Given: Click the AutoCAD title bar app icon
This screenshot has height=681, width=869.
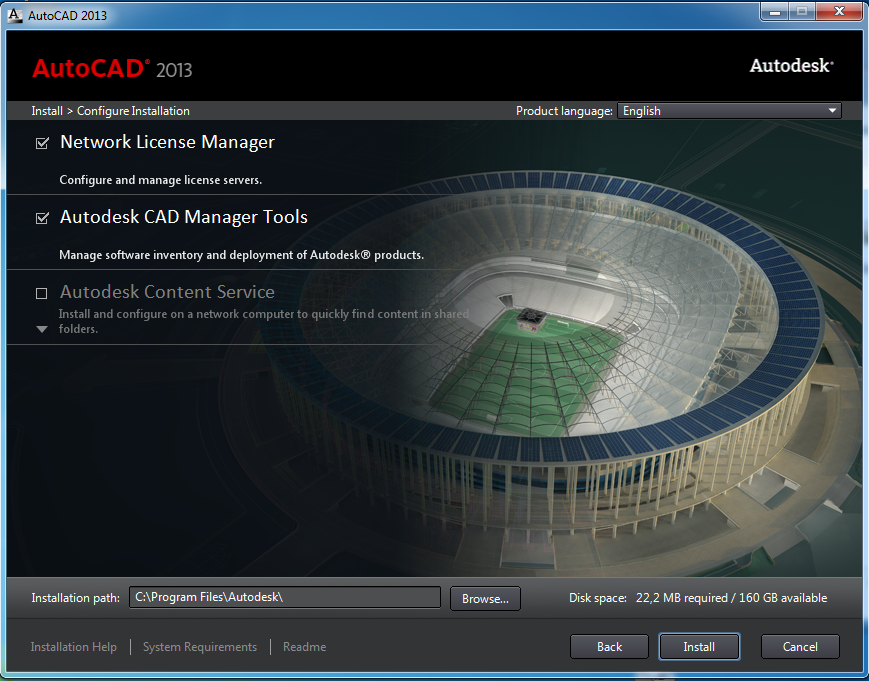Looking at the screenshot, I should pyautogui.click(x=15, y=15).
